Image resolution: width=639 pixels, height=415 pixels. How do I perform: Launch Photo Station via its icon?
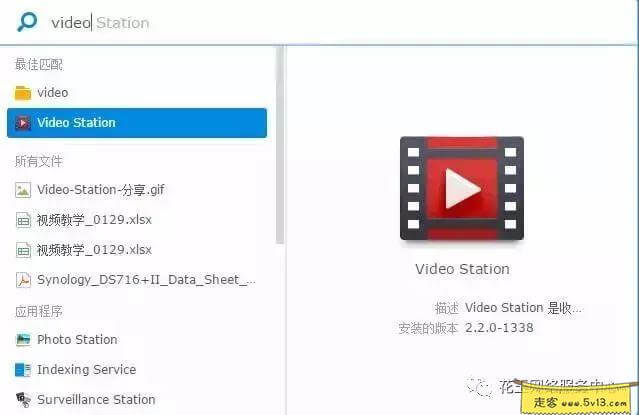pyautogui.click(x=23, y=340)
